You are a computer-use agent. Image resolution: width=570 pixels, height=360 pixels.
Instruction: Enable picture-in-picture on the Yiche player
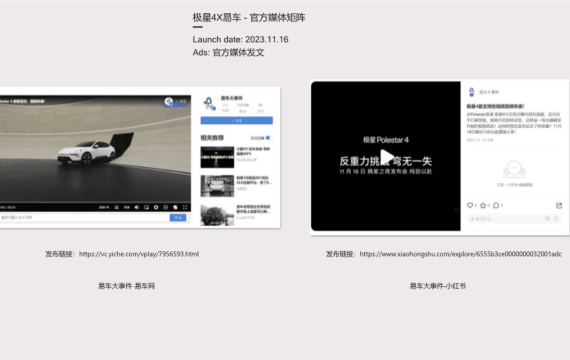point(146,207)
